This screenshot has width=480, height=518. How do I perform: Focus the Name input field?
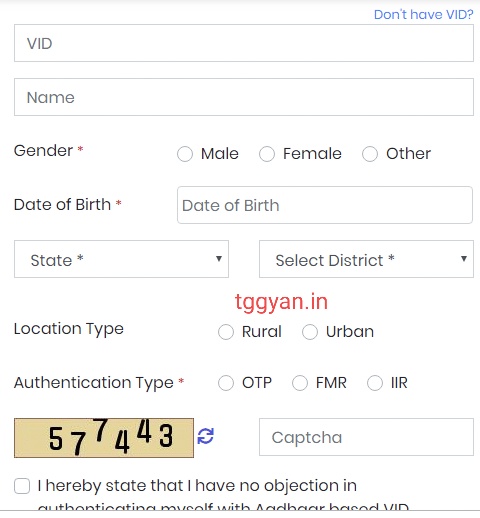(244, 97)
